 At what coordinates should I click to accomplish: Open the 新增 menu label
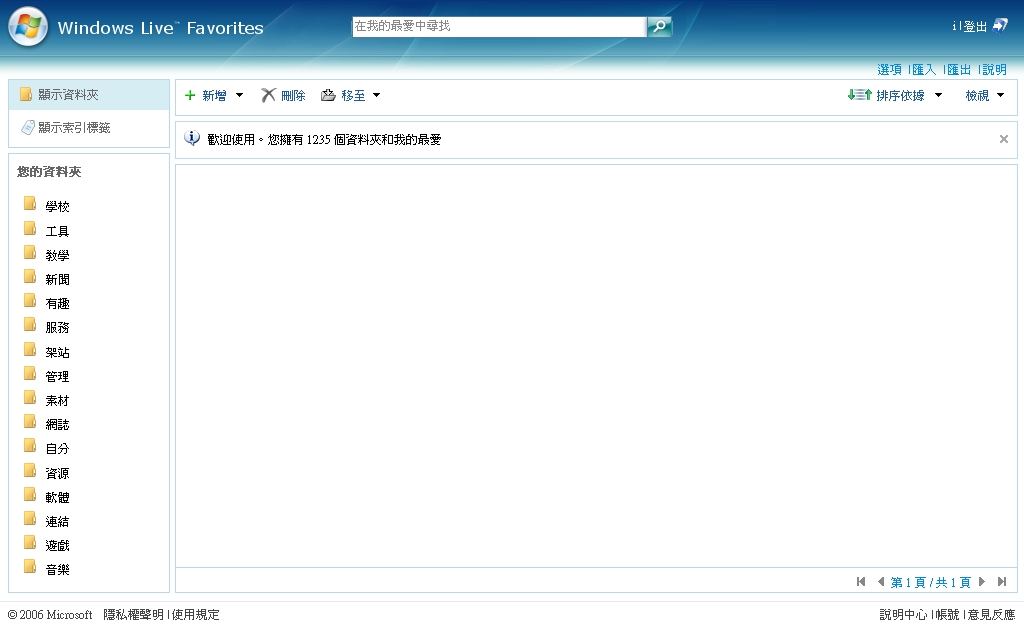(214, 96)
